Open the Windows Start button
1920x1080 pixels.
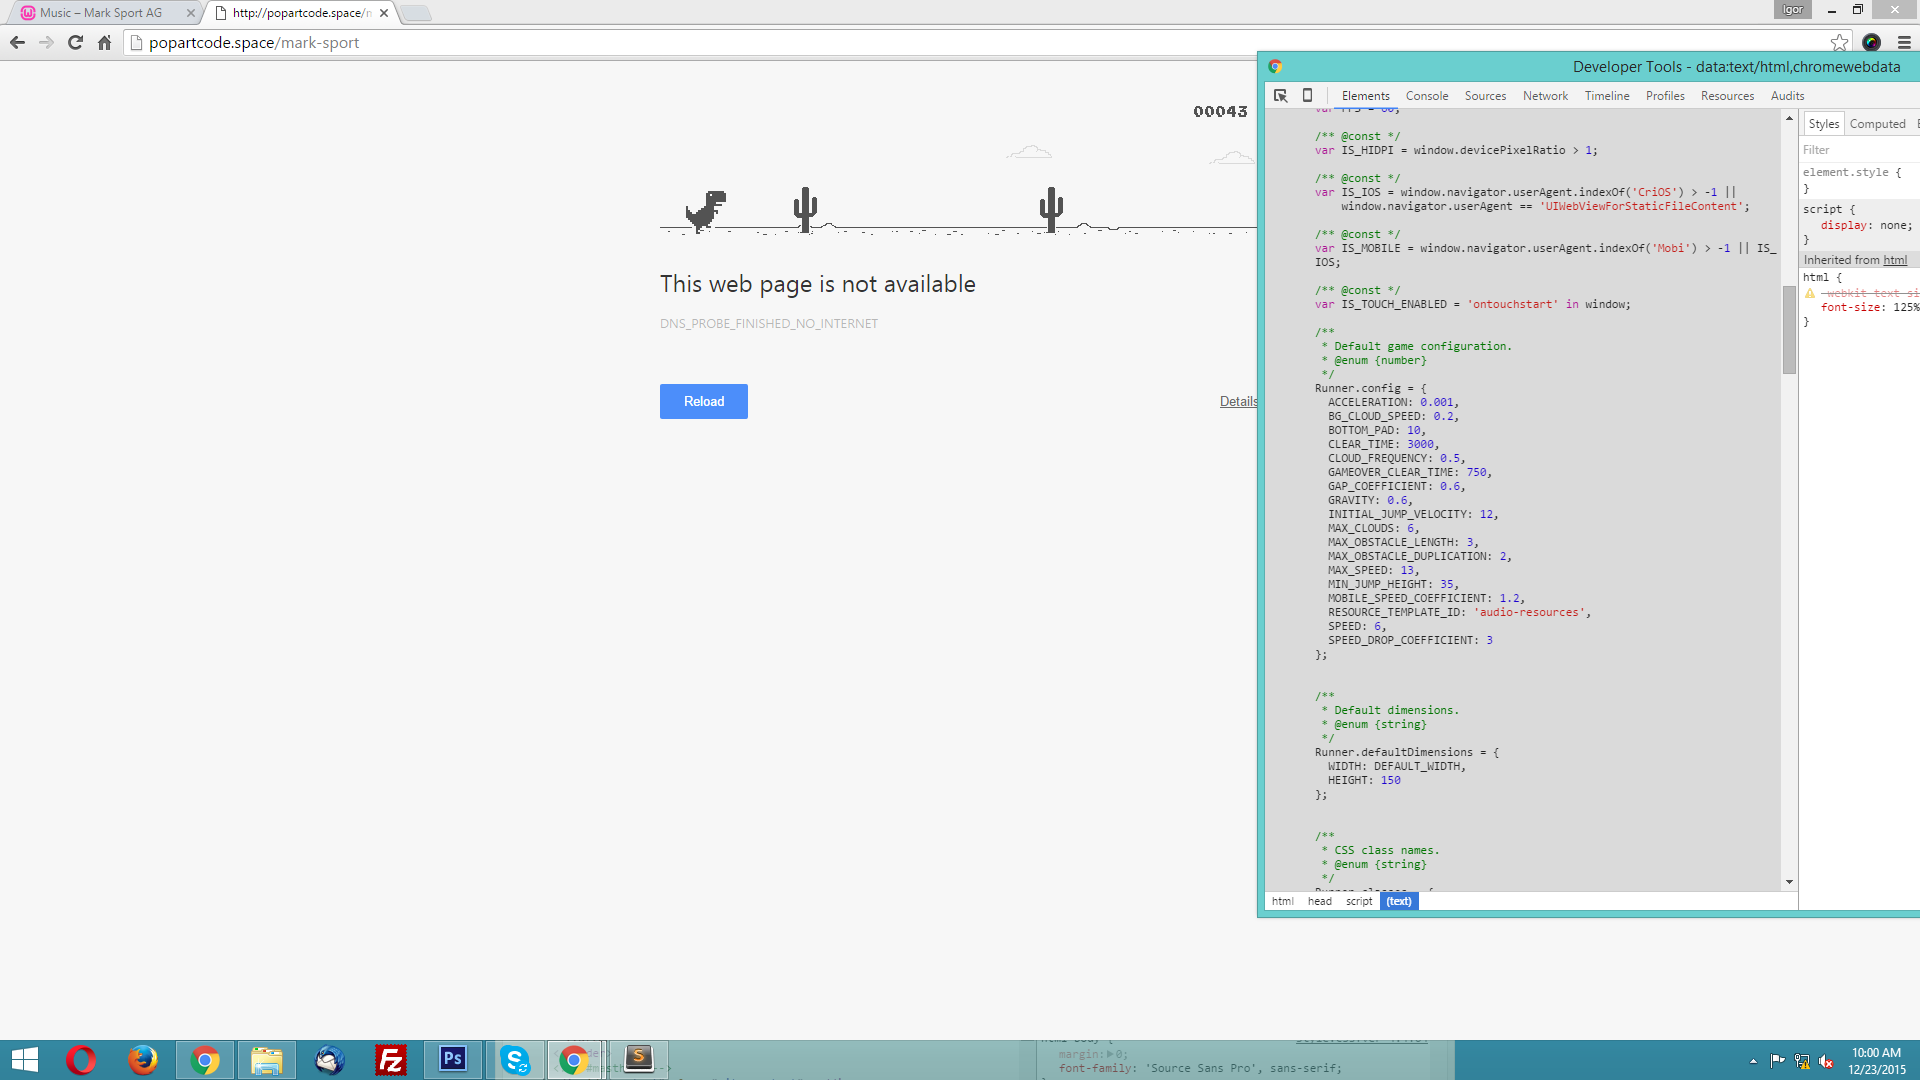25,1060
